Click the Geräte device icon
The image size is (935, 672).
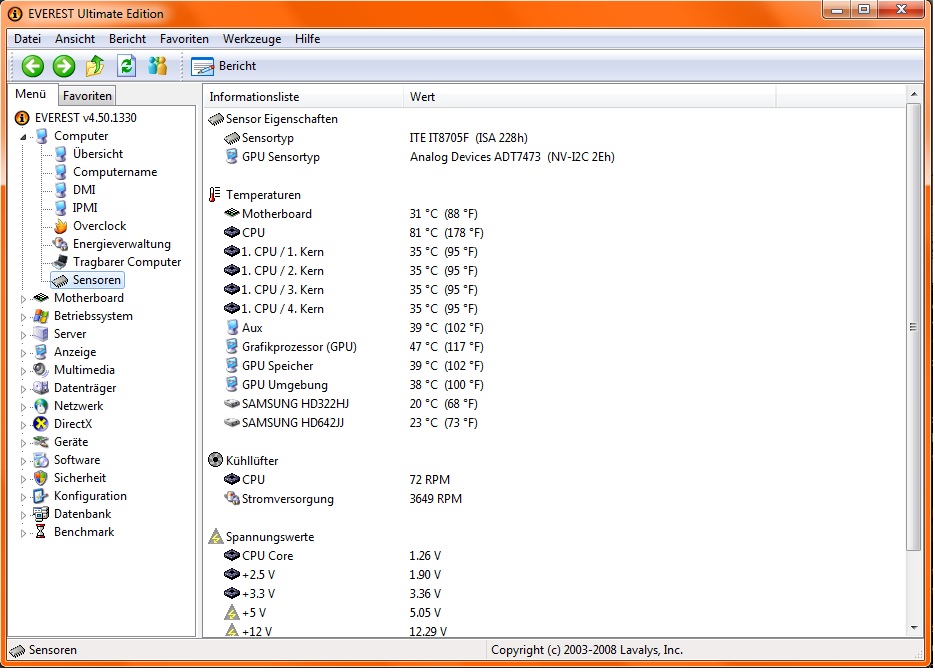tap(41, 442)
